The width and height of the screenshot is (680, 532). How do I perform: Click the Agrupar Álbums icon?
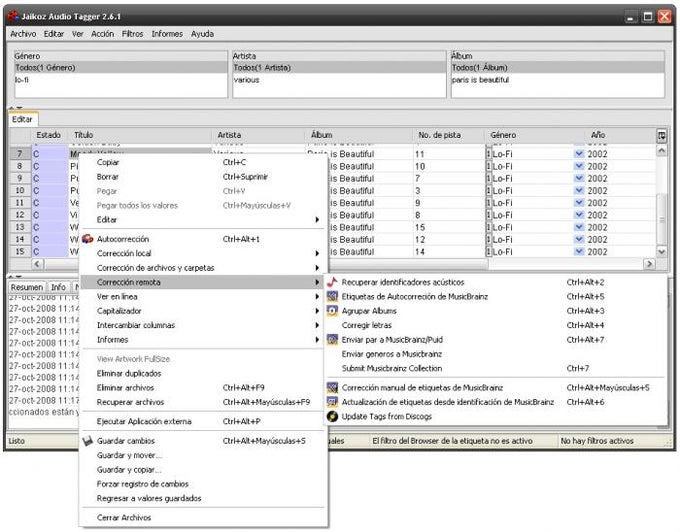332,311
